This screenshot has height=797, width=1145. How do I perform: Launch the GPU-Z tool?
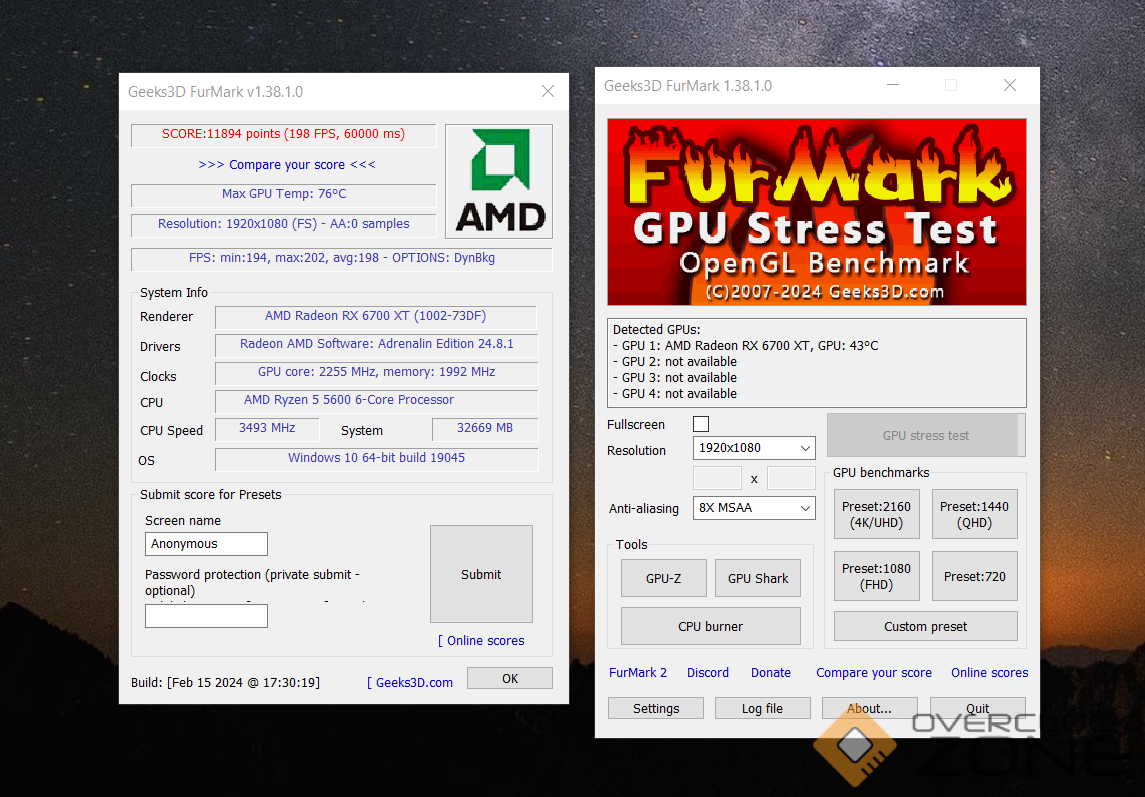tap(664, 579)
